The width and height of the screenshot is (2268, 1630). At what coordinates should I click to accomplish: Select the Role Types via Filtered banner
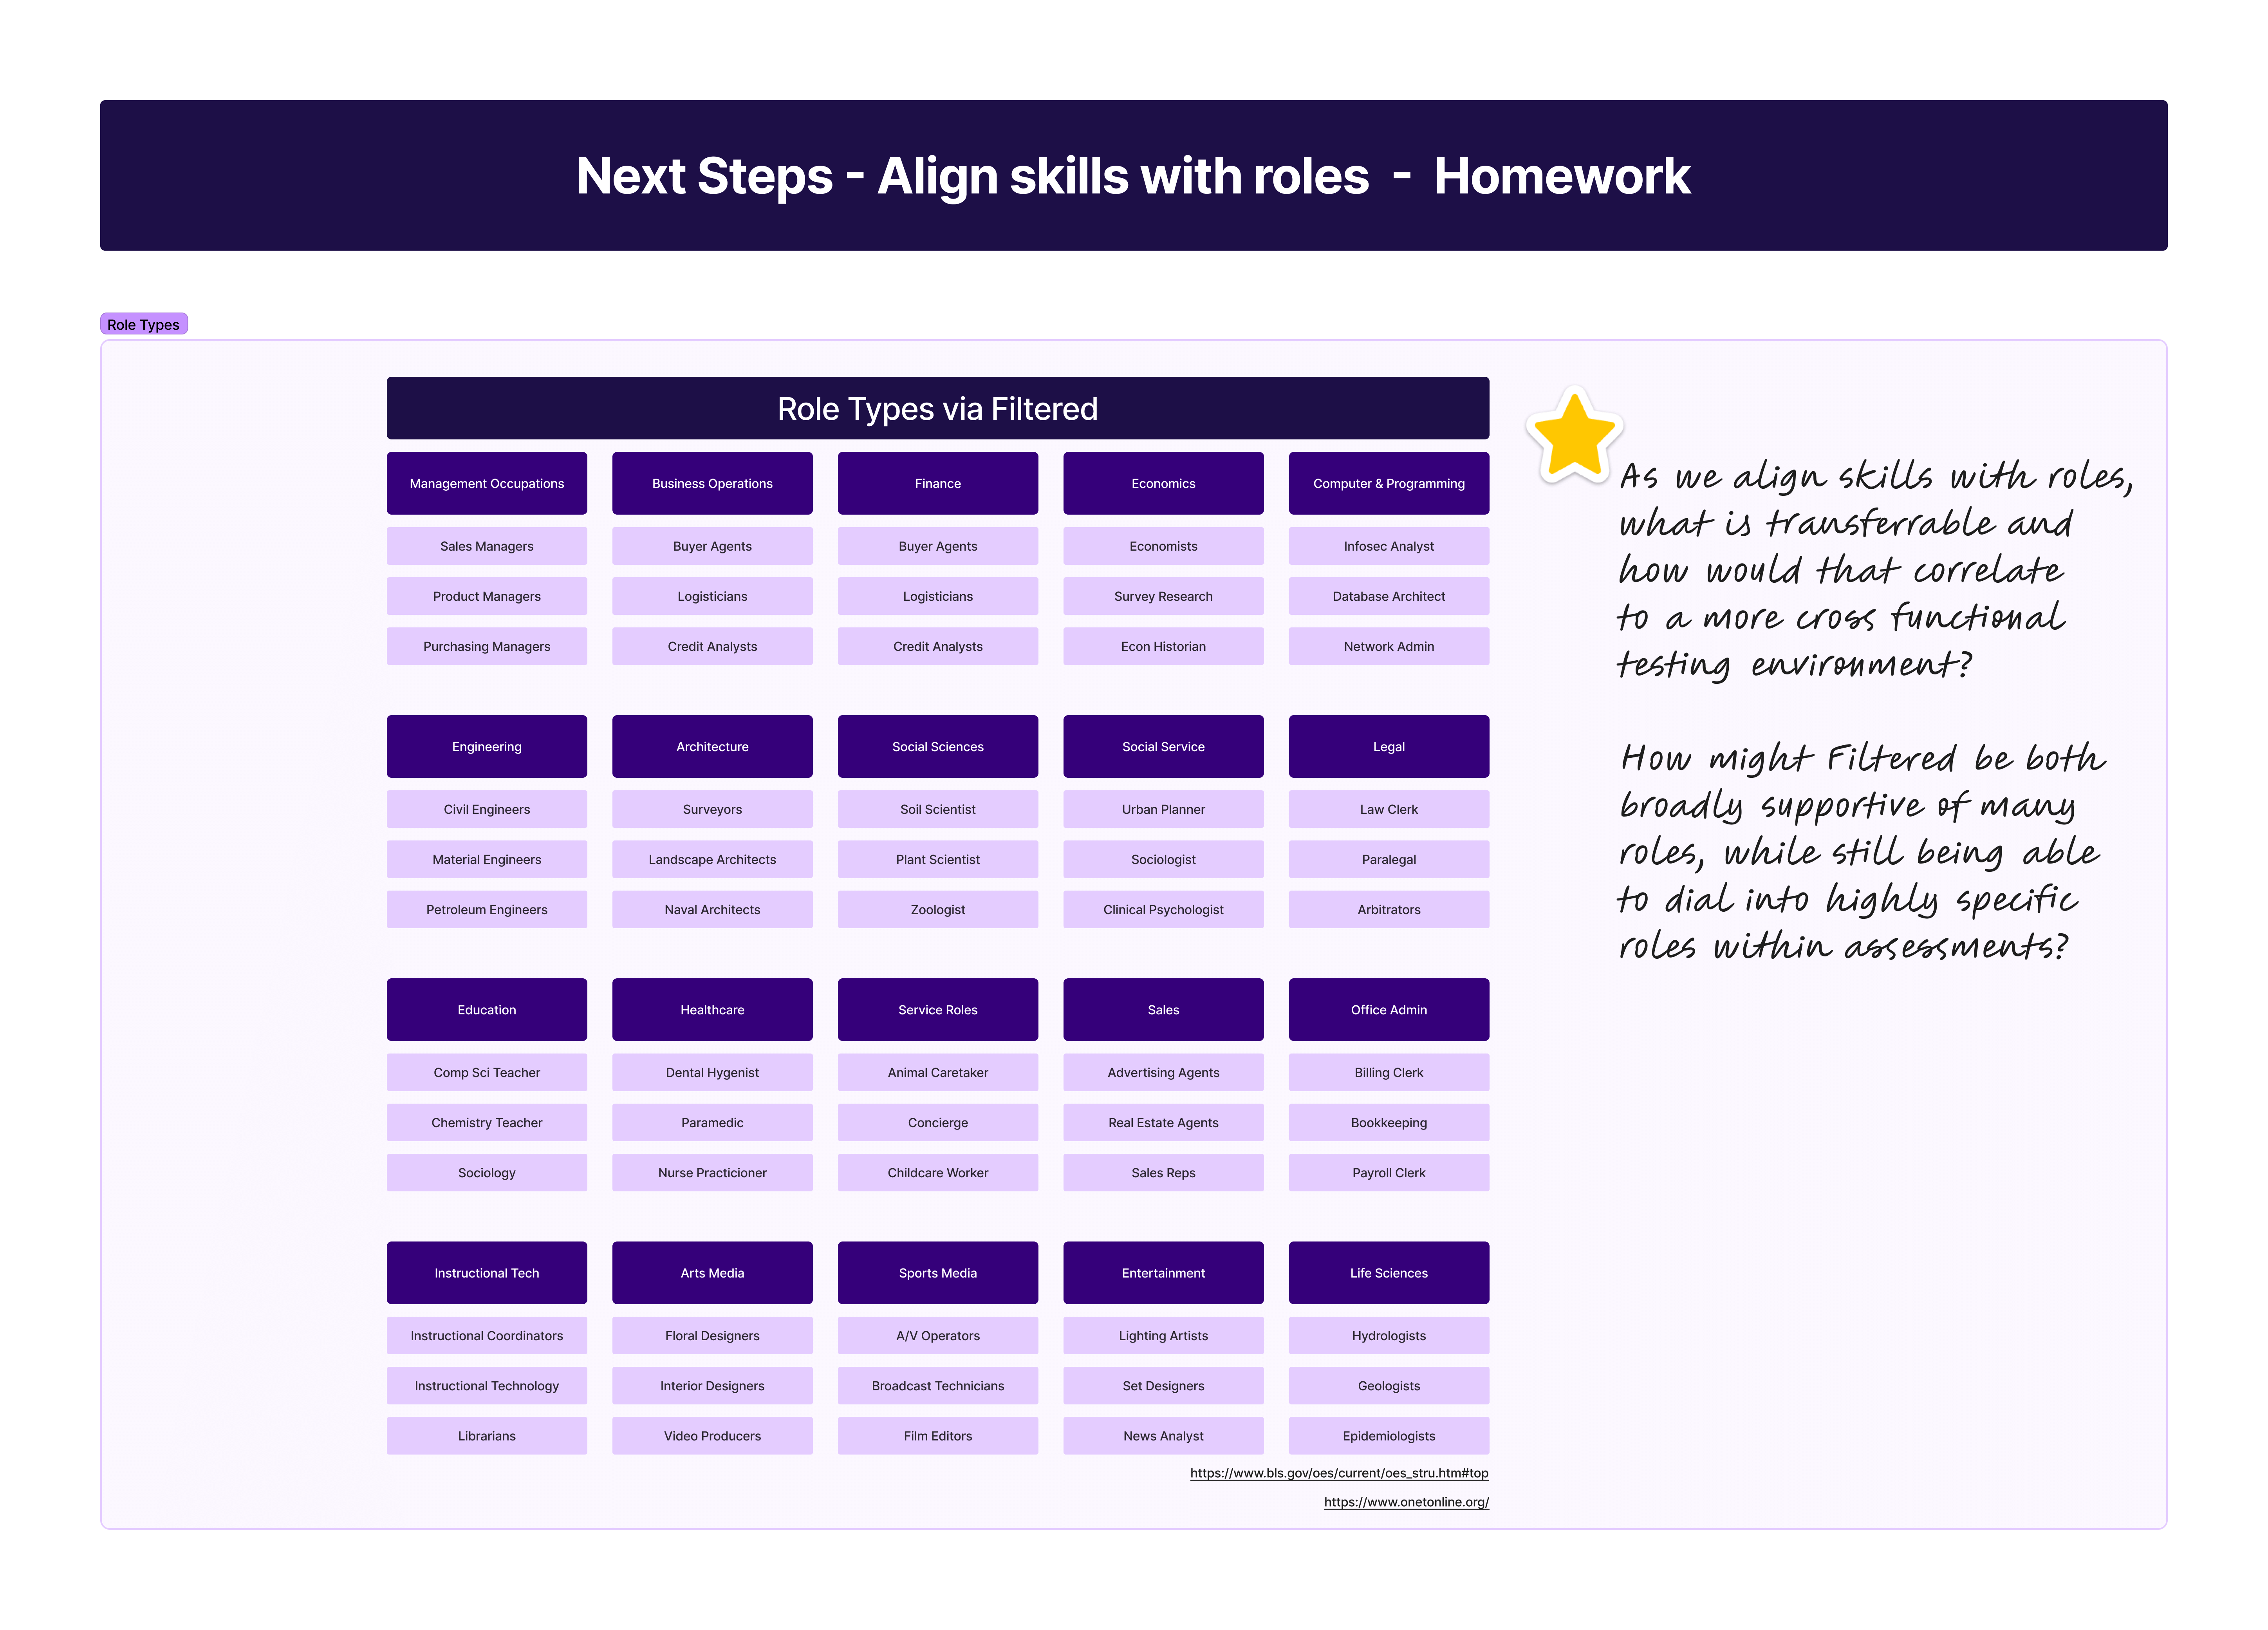(937, 408)
